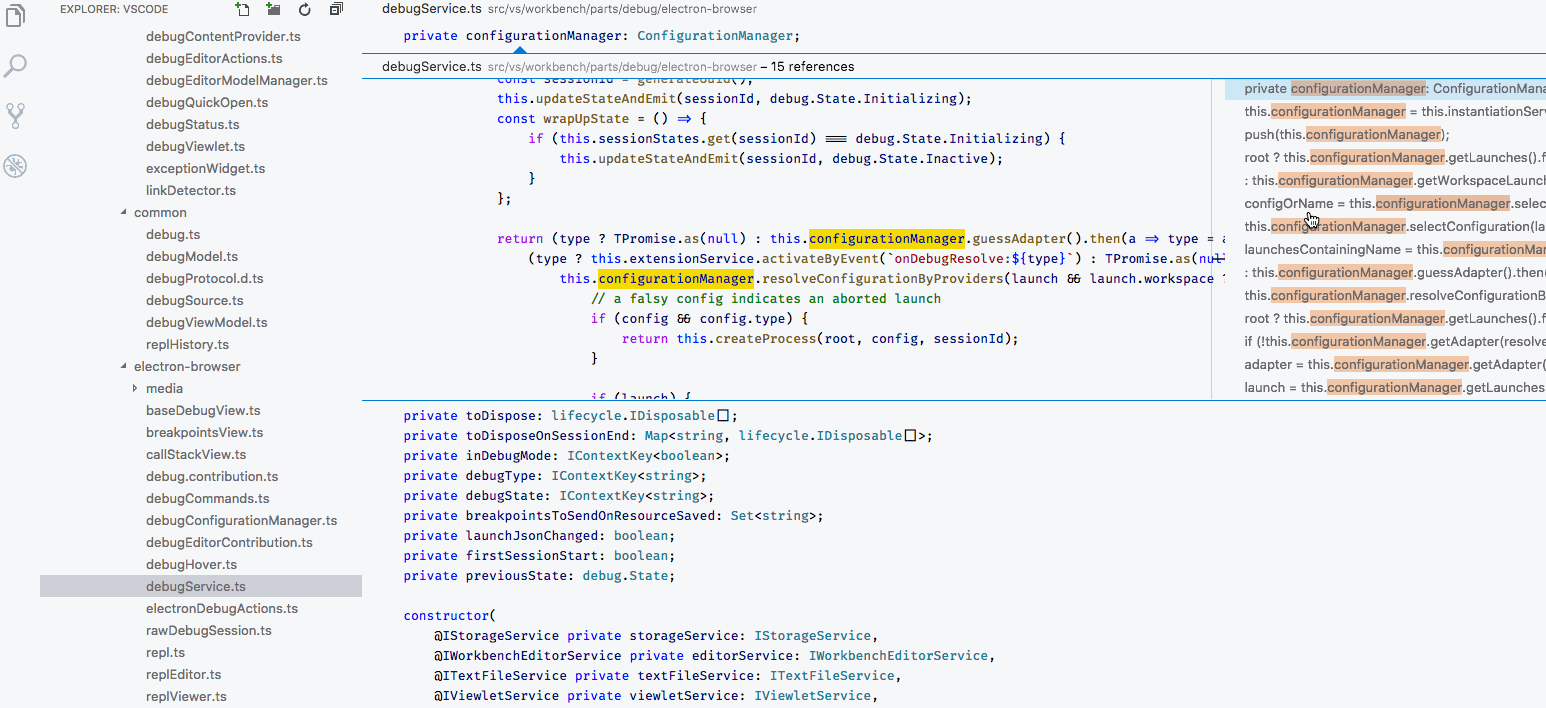Click the 15 references peek header

pos(617,66)
